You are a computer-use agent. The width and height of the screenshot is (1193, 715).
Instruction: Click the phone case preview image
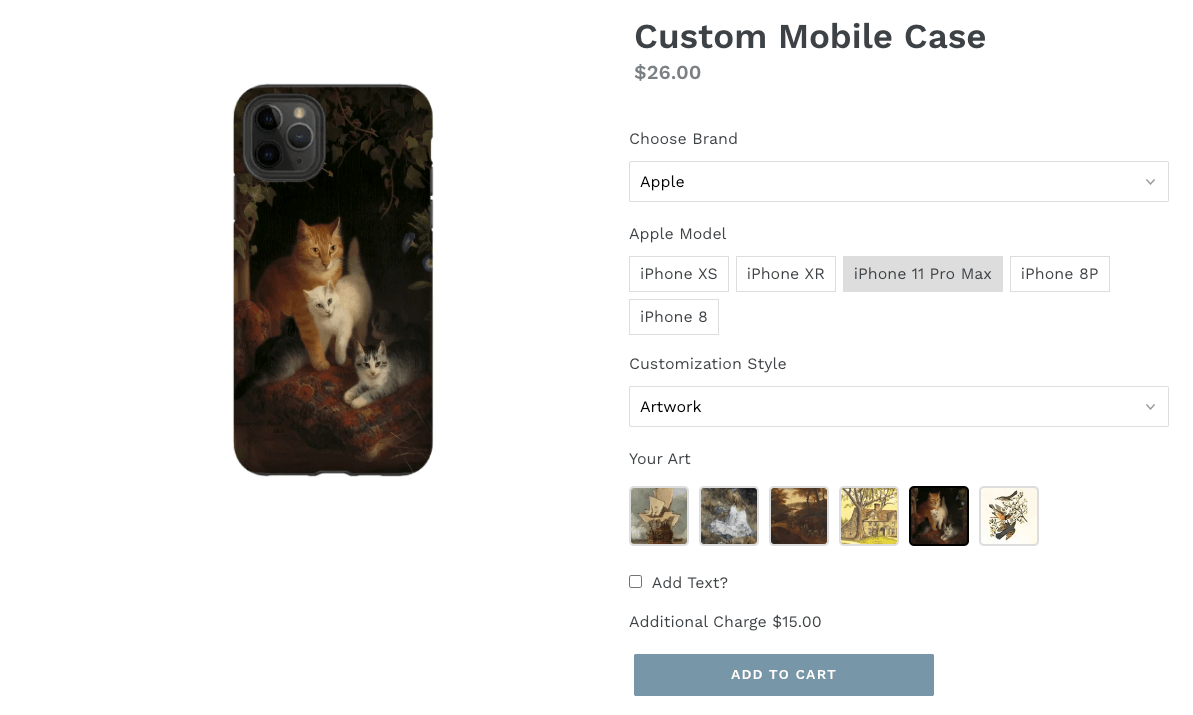(x=333, y=280)
